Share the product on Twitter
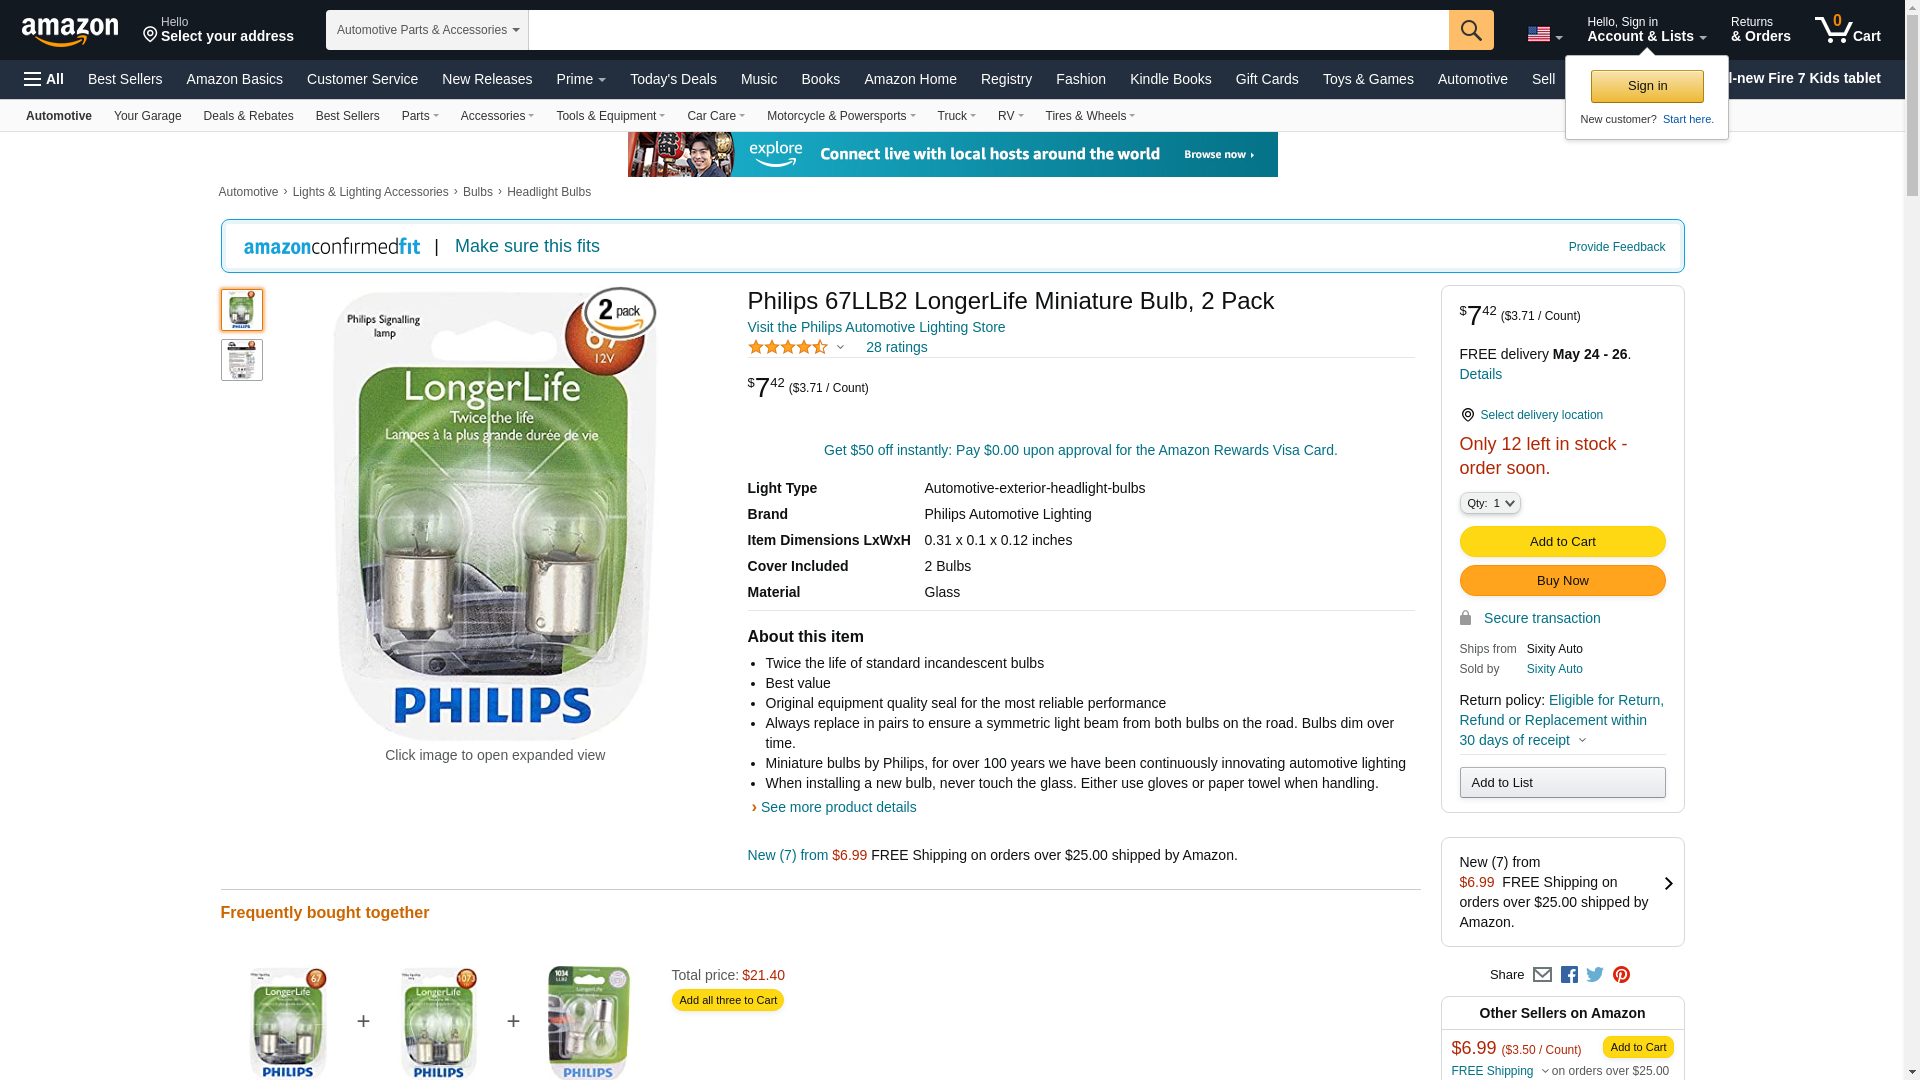The image size is (1920, 1080). click(x=1595, y=975)
